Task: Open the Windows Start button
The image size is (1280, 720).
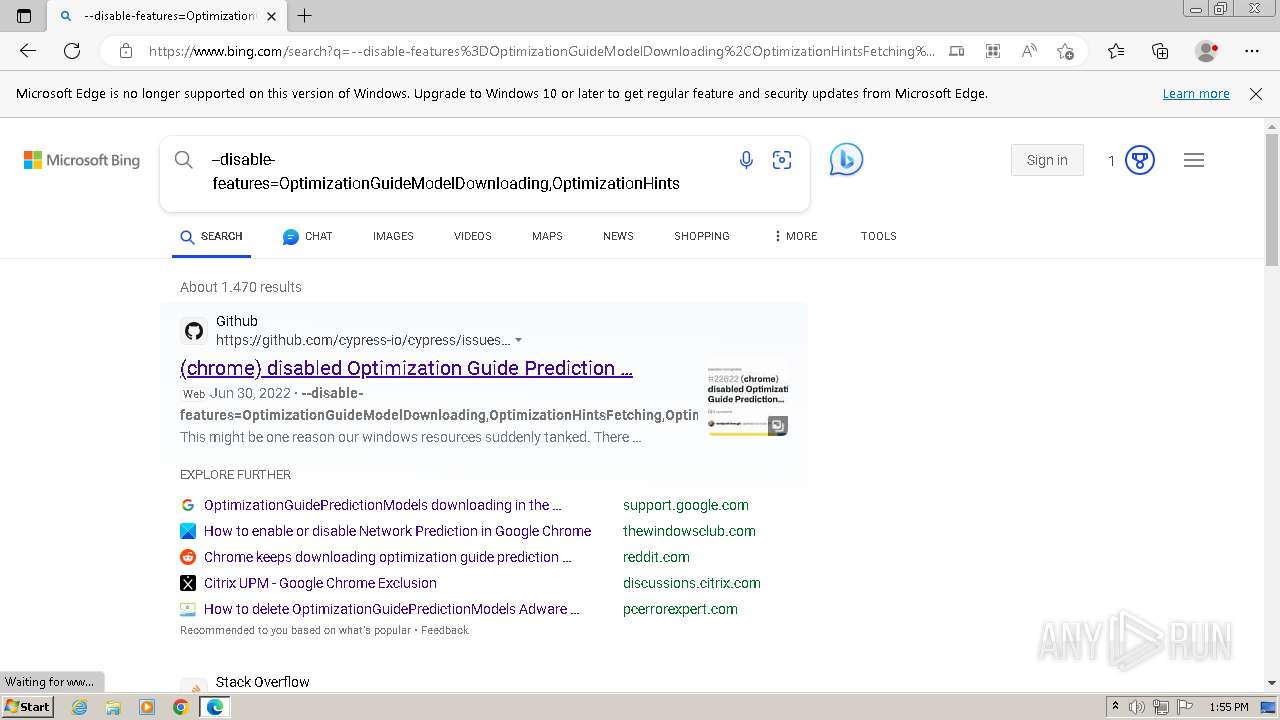Action: (x=28, y=707)
